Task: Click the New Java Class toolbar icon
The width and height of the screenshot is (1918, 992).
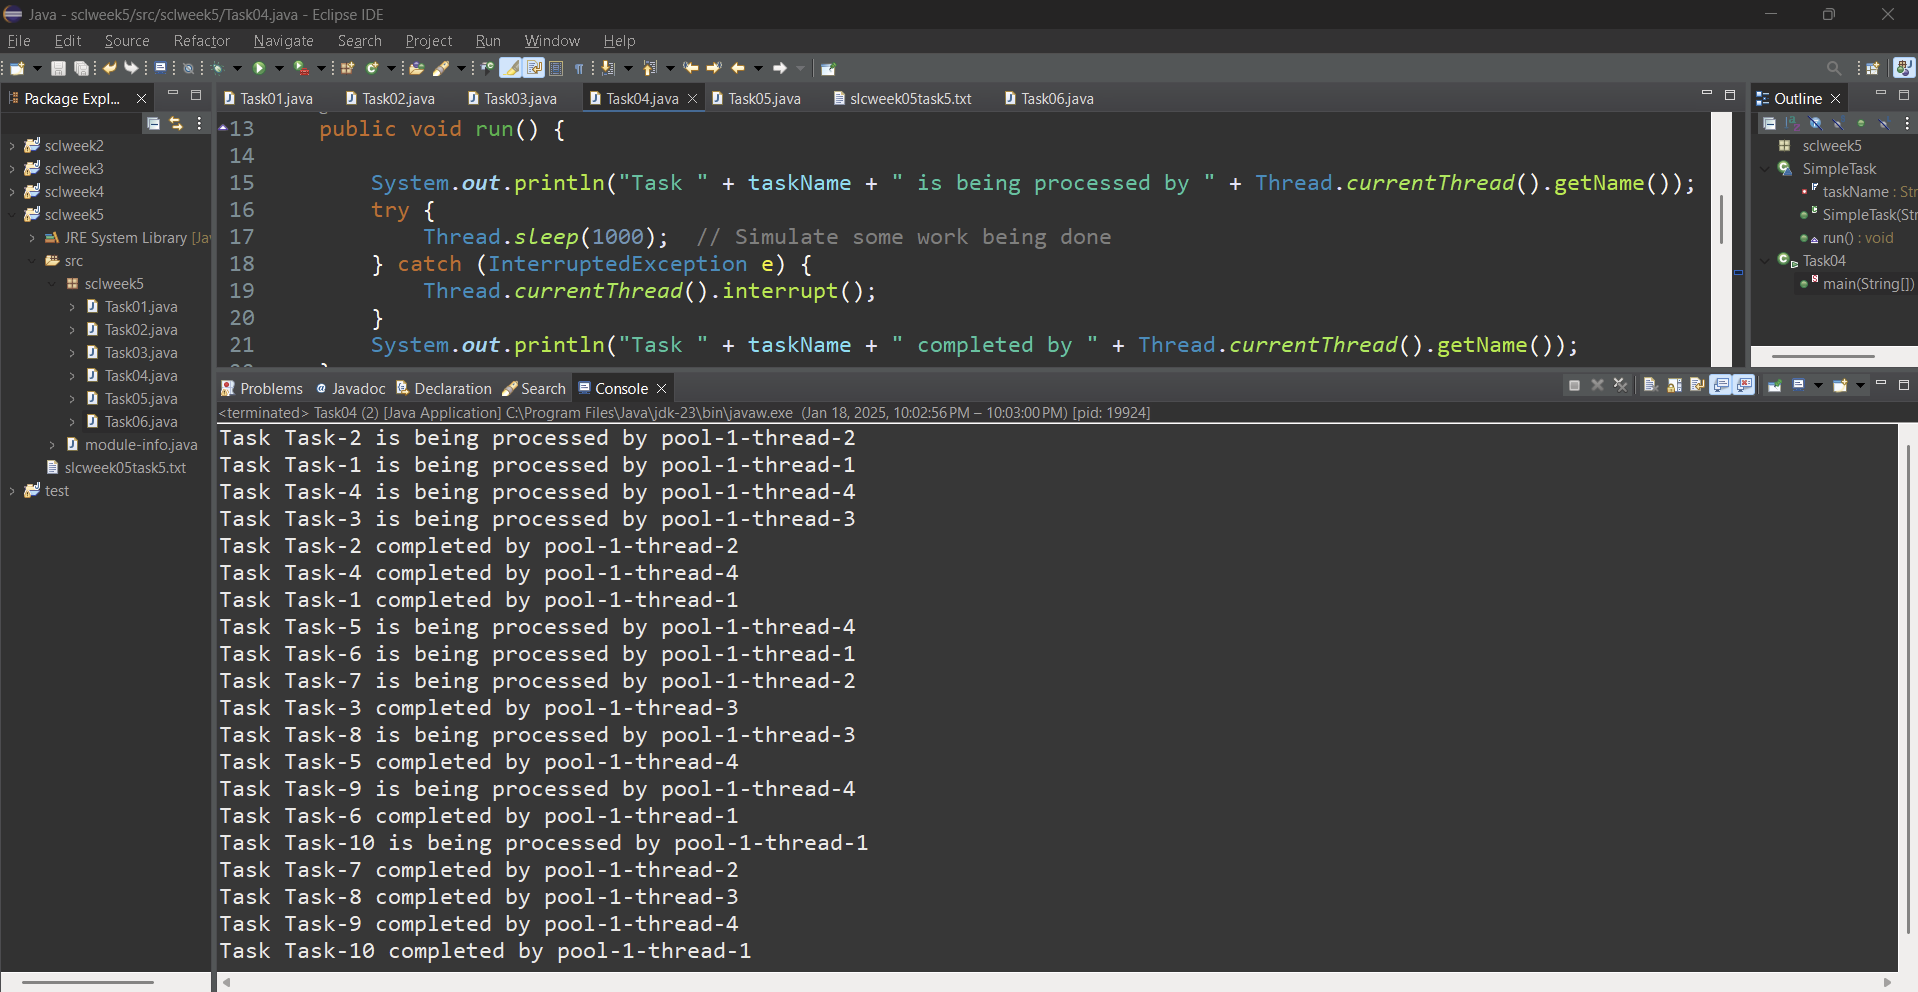Action: (x=372, y=68)
